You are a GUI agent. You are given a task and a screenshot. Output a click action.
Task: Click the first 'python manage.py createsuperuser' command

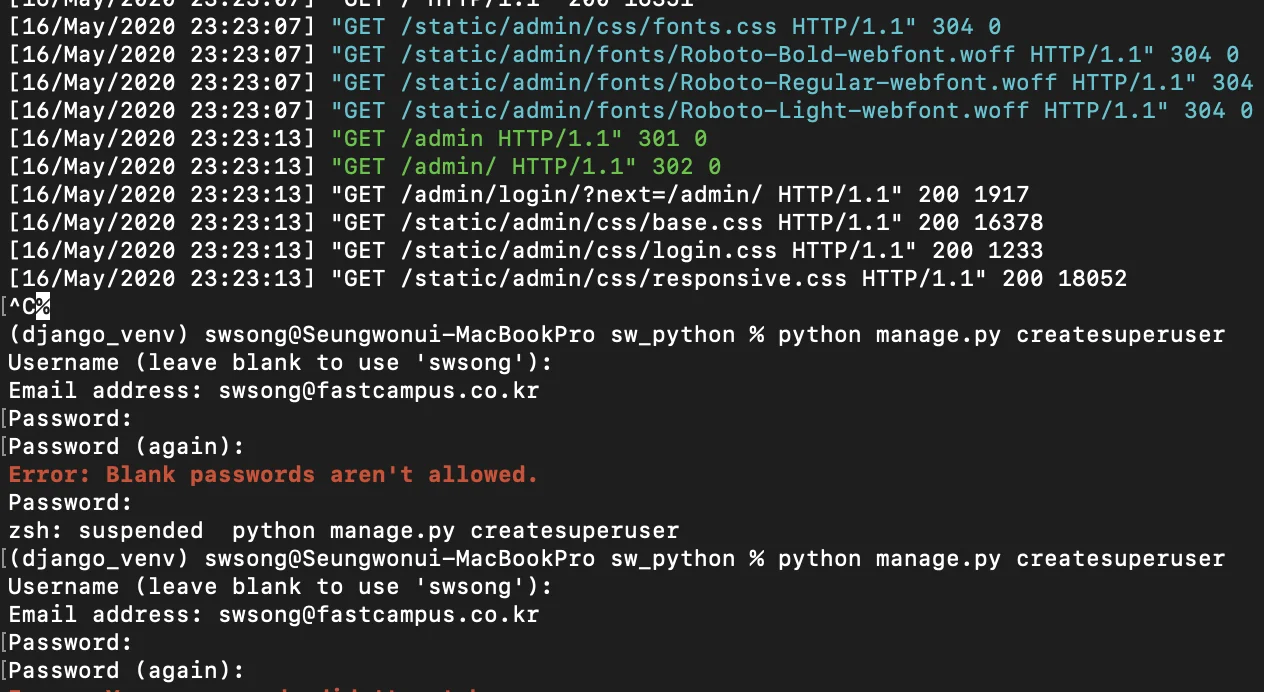pos(1001,335)
